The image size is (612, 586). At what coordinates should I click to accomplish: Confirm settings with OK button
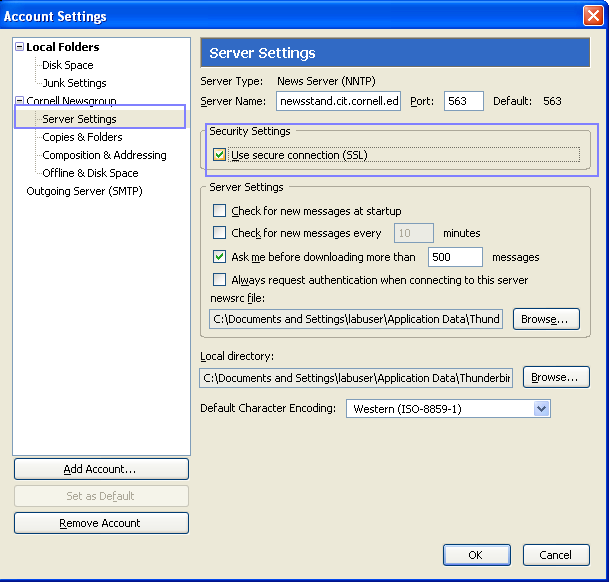coord(475,555)
